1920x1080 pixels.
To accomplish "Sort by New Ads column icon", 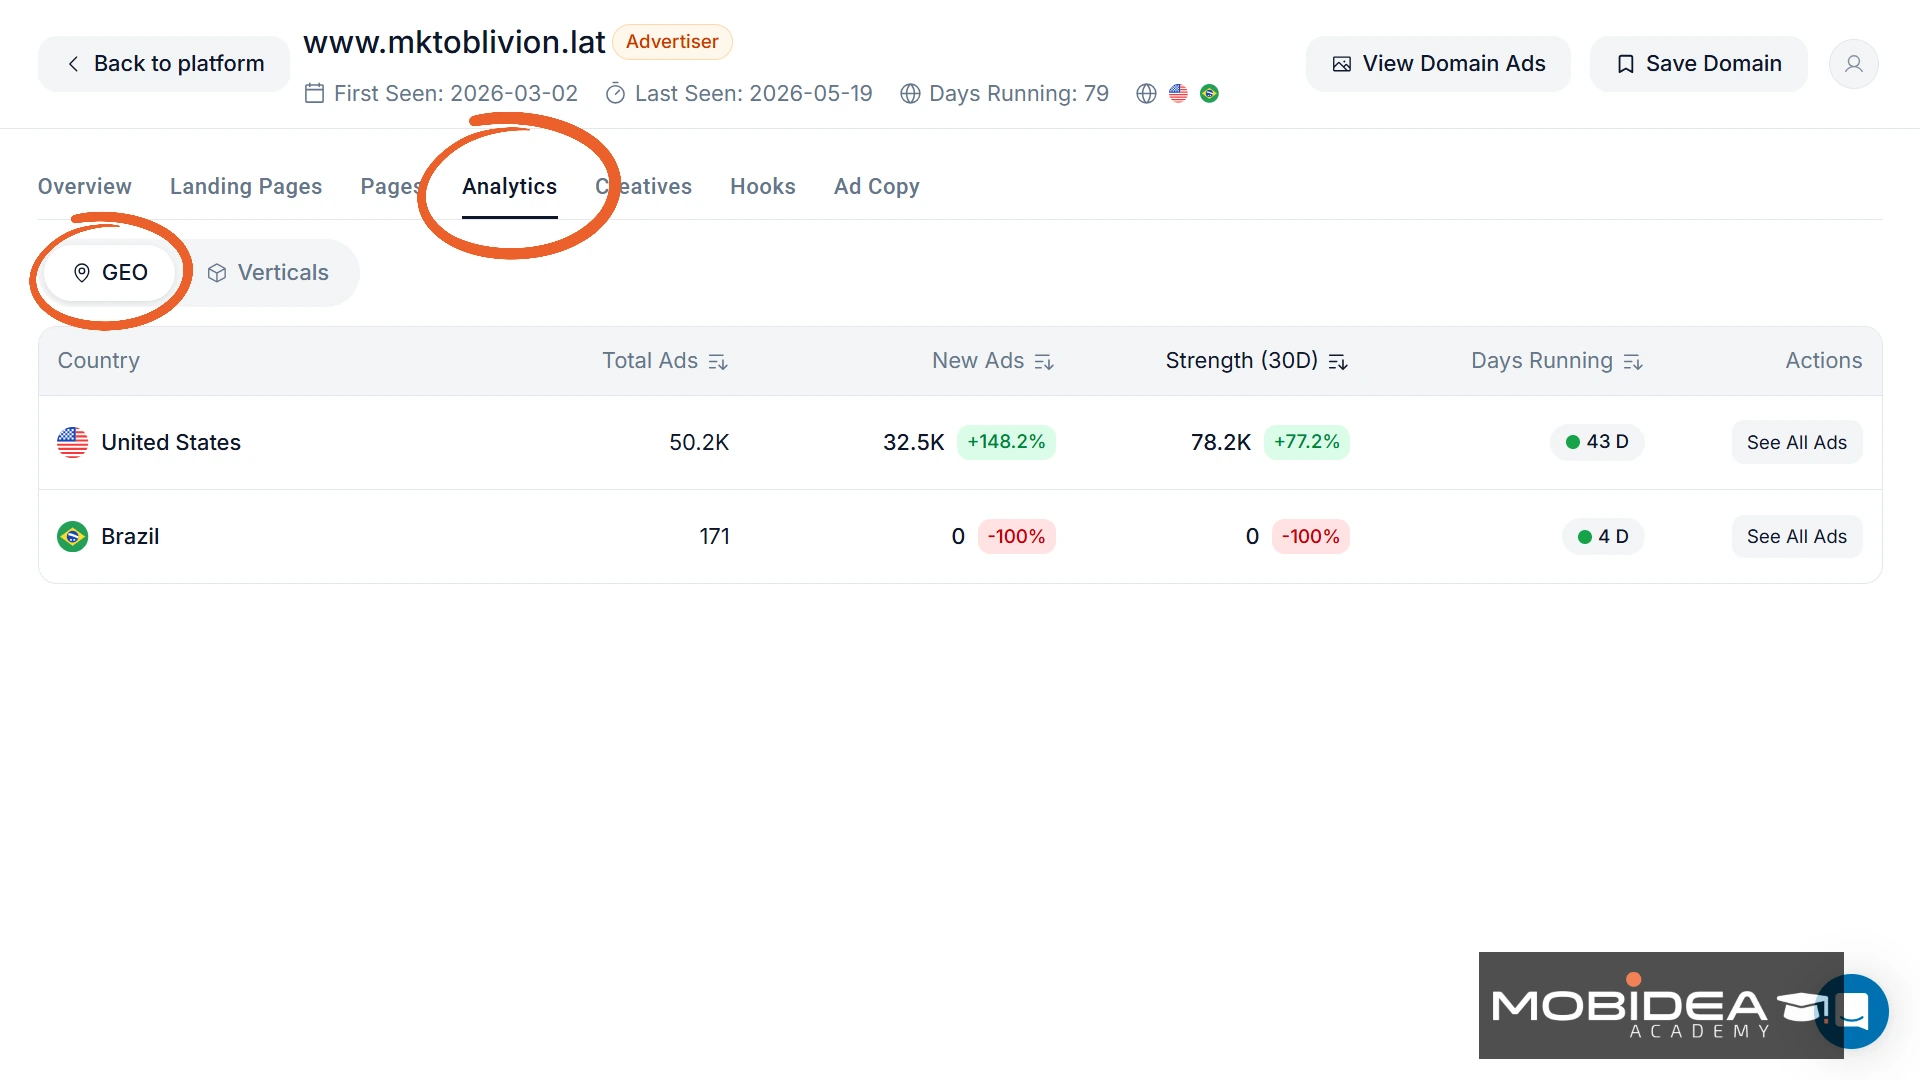I will coord(1044,362).
